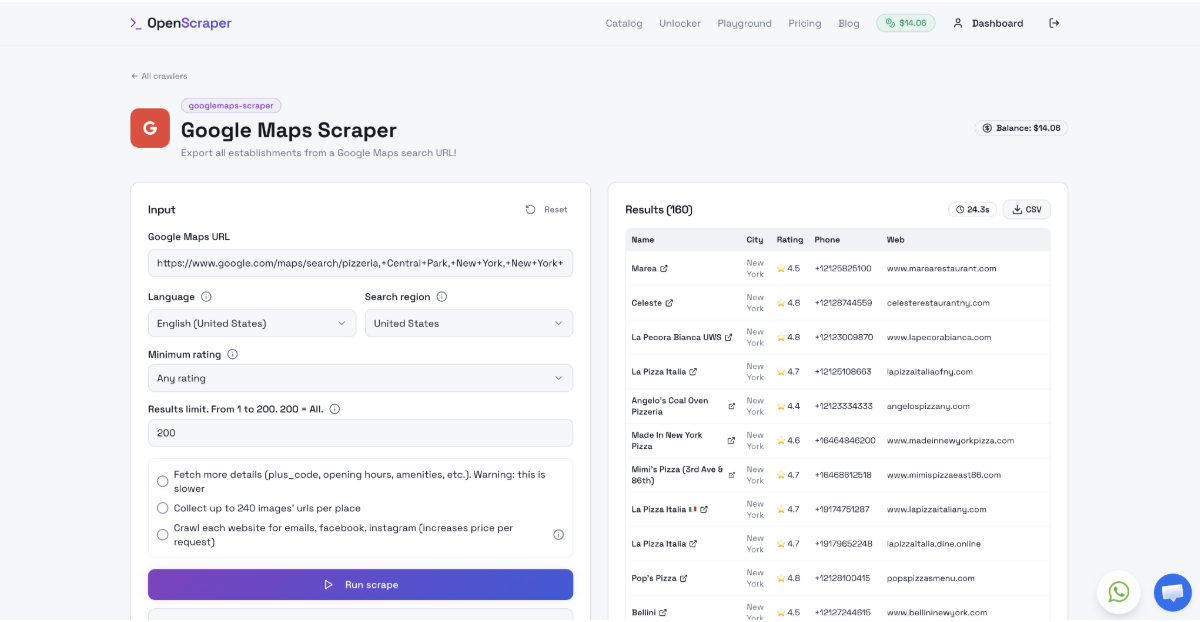The width and height of the screenshot is (1200, 622).
Task: Click phone number +12128100415
Action: [x=843, y=578]
